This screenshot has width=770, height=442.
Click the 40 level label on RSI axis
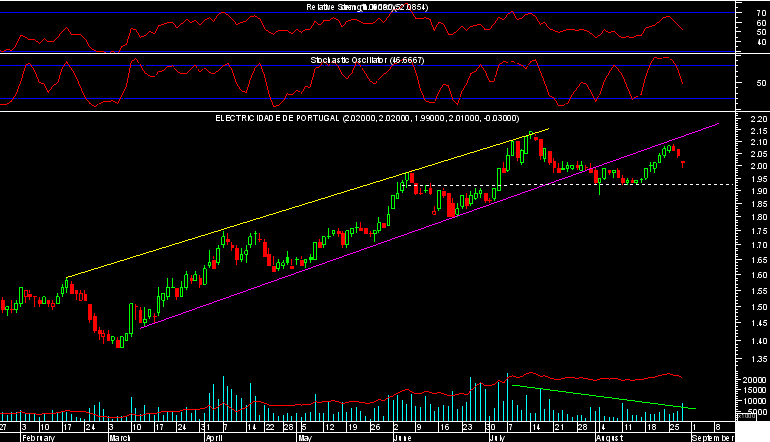(761, 42)
